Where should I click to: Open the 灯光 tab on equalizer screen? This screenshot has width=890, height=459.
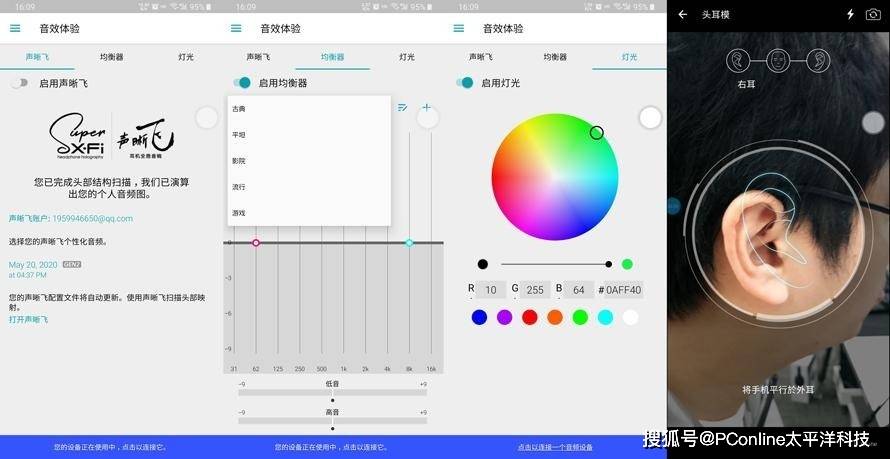pos(406,57)
